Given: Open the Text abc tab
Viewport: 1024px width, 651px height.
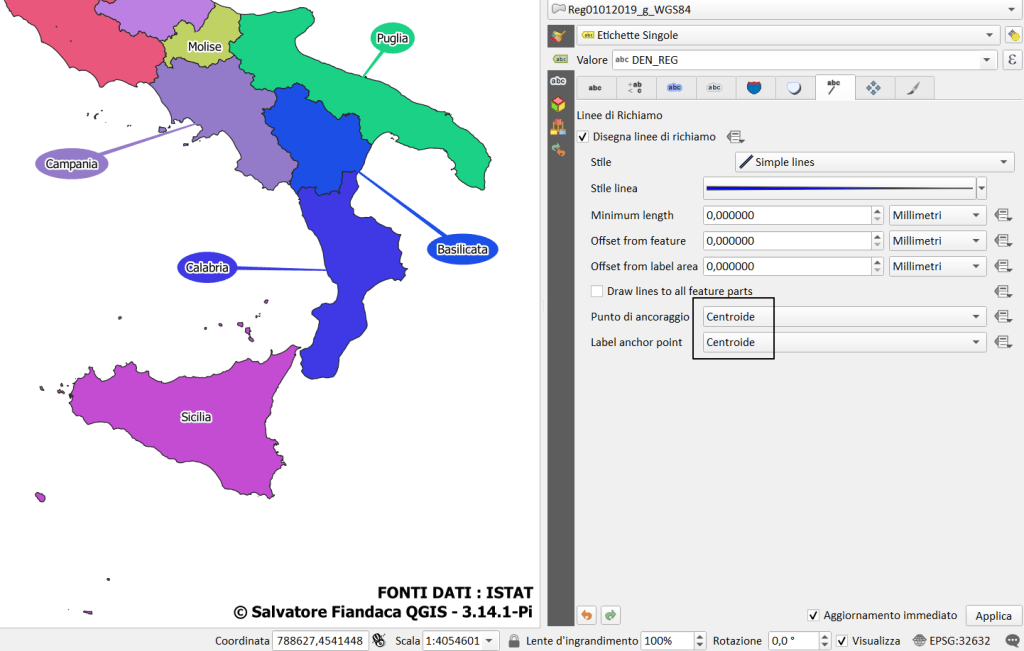Looking at the screenshot, I should pyautogui.click(x=595, y=88).
